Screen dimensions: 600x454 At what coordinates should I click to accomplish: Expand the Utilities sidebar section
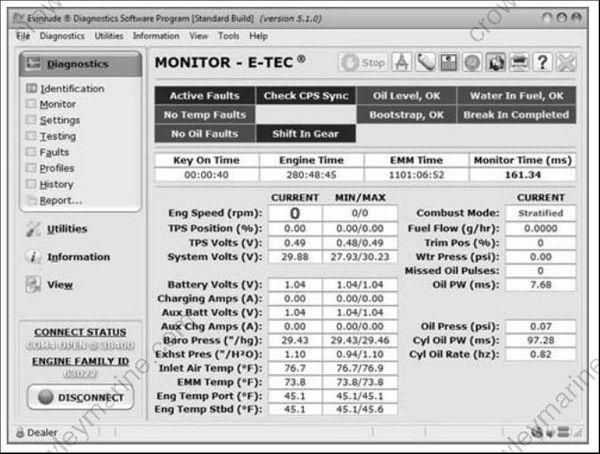click(x=66, y=229)
